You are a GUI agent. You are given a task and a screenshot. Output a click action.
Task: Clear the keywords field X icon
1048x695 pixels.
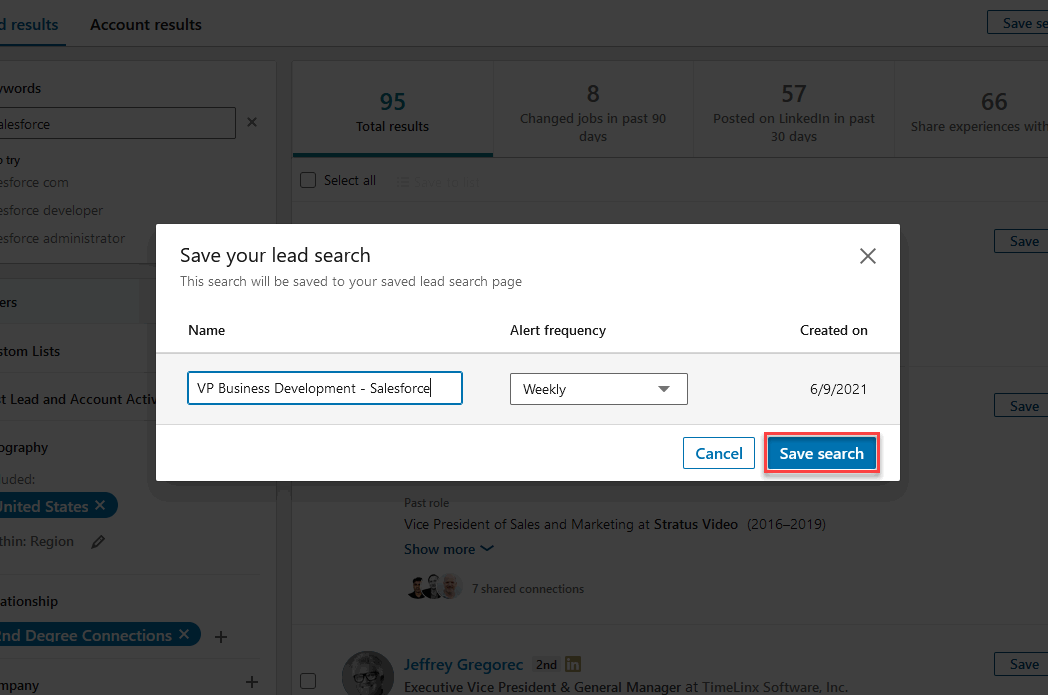click(252, 122)
